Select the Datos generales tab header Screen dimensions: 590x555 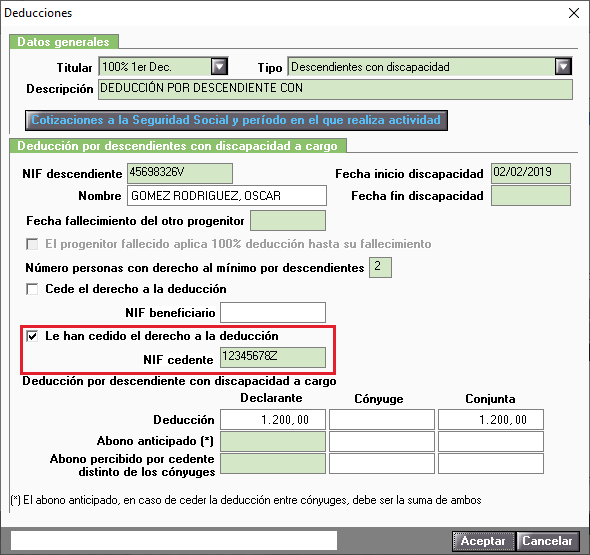pos(64,42)
